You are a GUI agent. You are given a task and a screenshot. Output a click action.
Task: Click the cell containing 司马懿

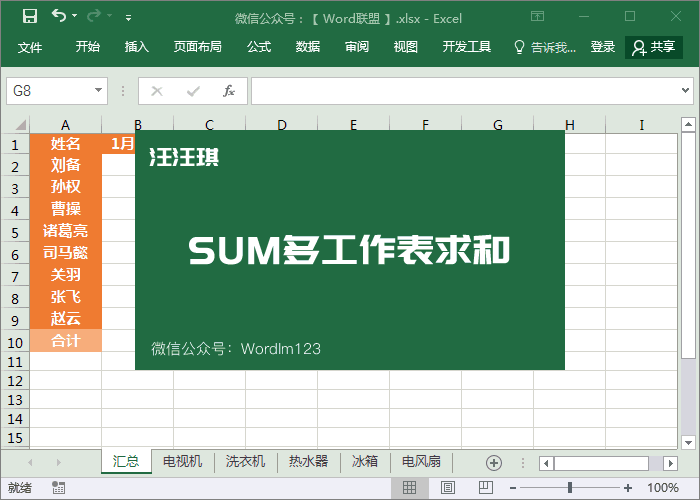tap(66, 253)
